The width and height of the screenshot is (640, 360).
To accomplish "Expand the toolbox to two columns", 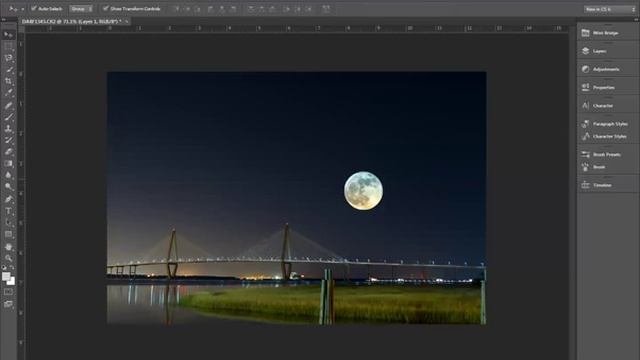I will pyautogui.click(x=4, y=19).
